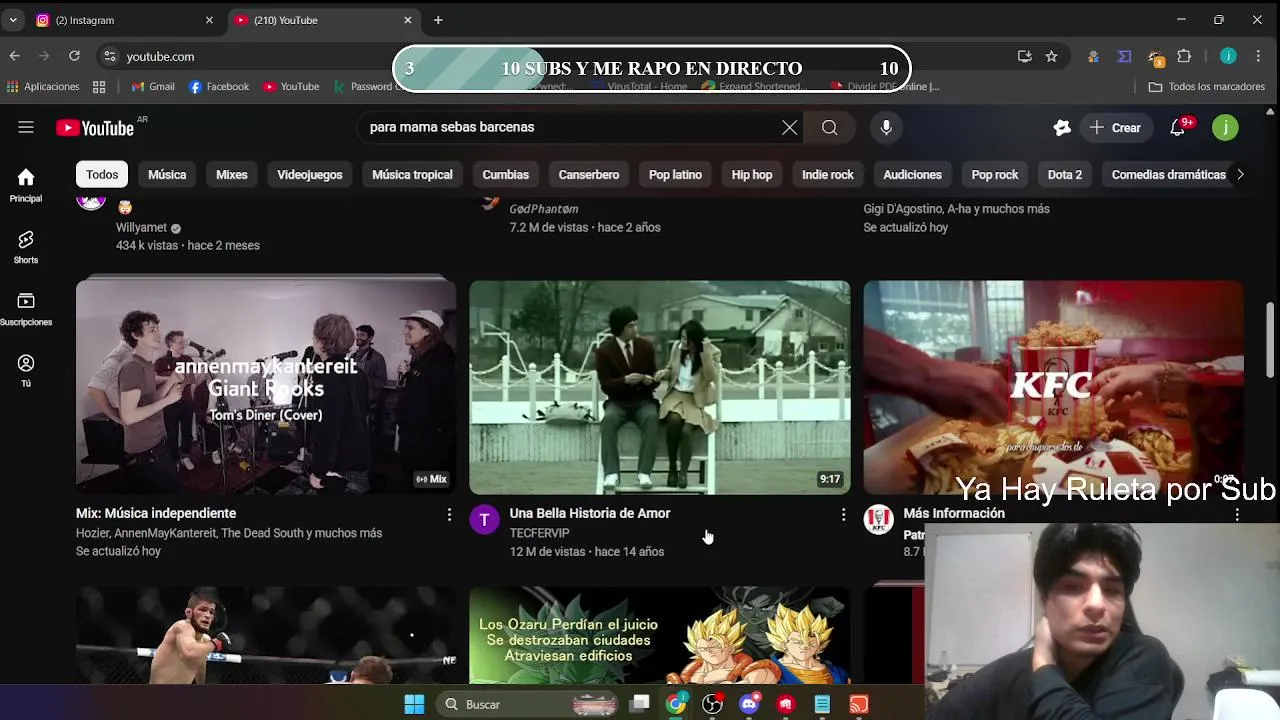Image resolution: width=1280 pixels, height=720 pixels.
Task: Select the Canserbero chip
Action: (589, 174)
